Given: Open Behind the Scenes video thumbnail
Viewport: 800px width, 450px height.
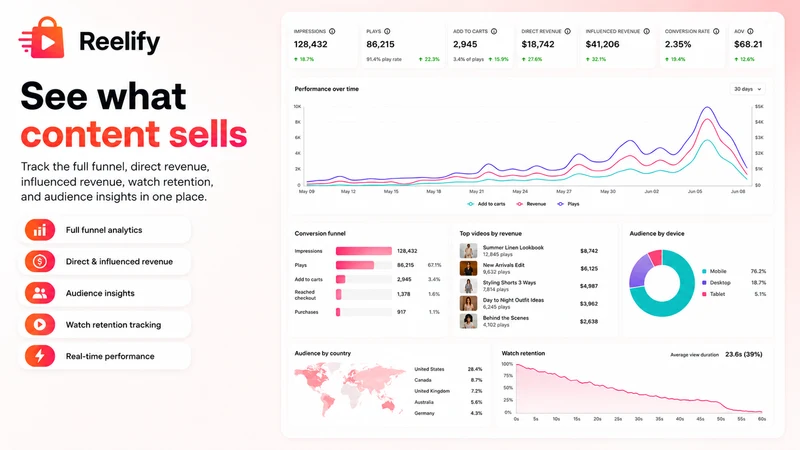Looking at the screenshot, I should click(x=468, y=321).
